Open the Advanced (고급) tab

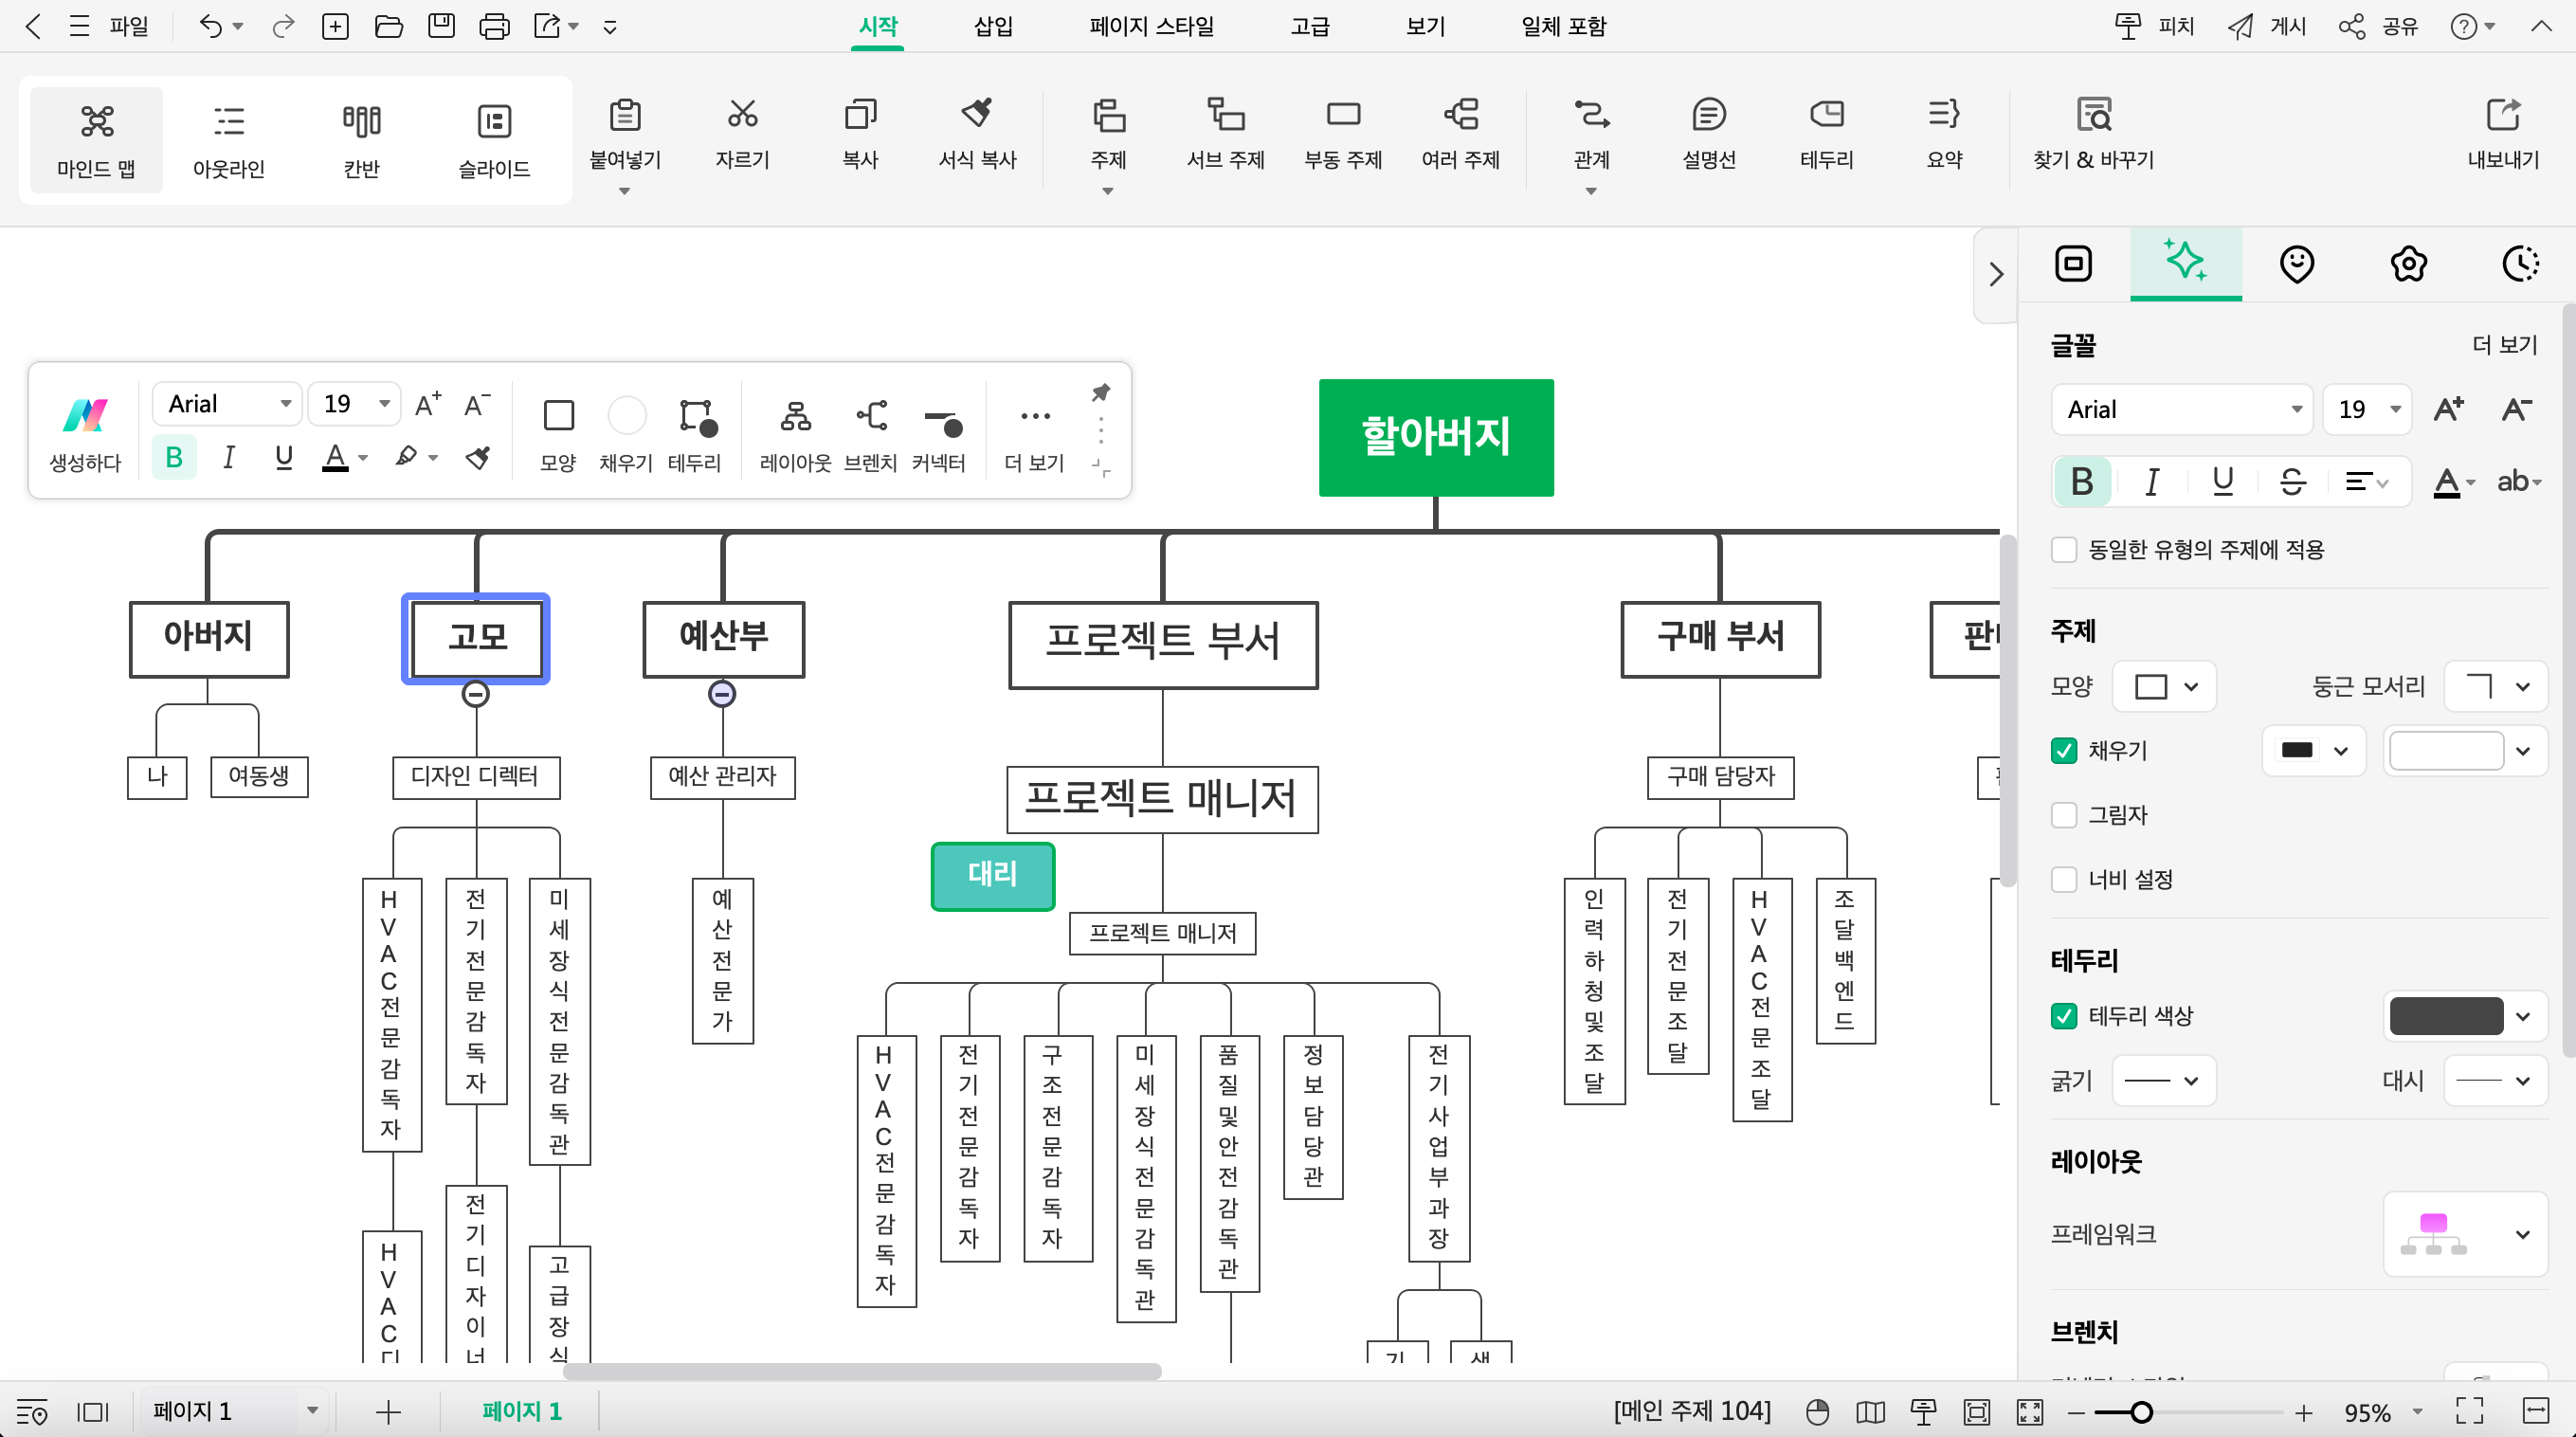(x=1309, y=26)
